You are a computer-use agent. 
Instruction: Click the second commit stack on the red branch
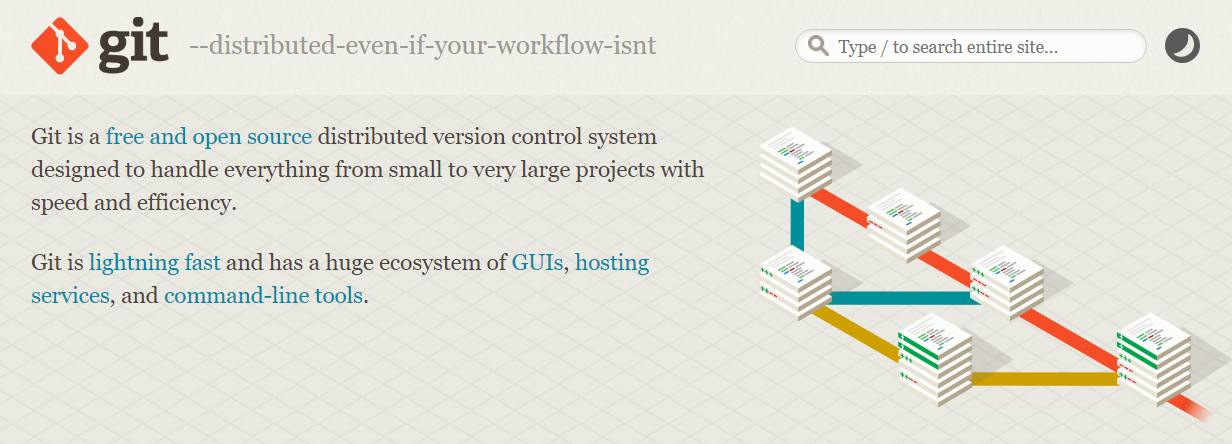(904, 220)
